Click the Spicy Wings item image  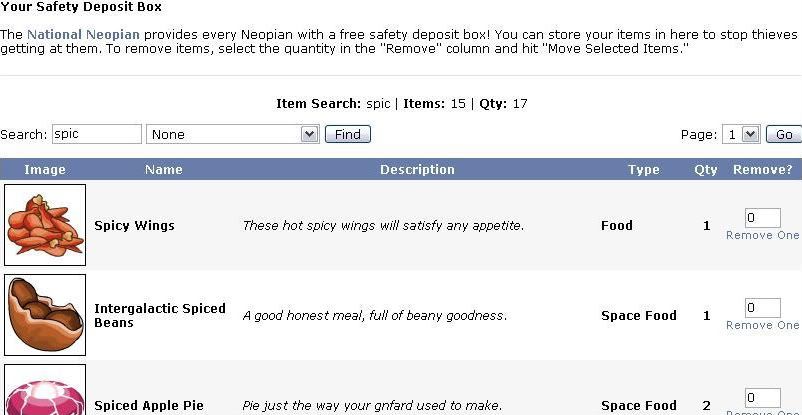45,225
